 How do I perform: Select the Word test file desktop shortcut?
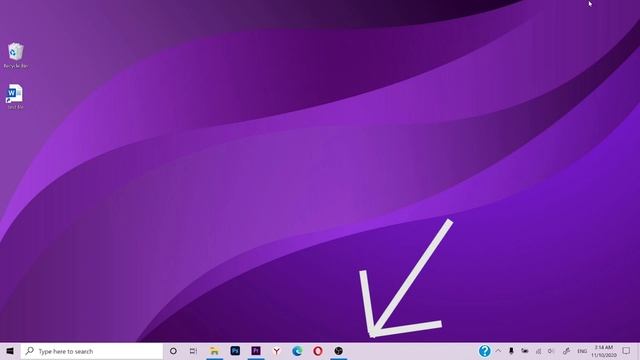click(x=16, y=97)
